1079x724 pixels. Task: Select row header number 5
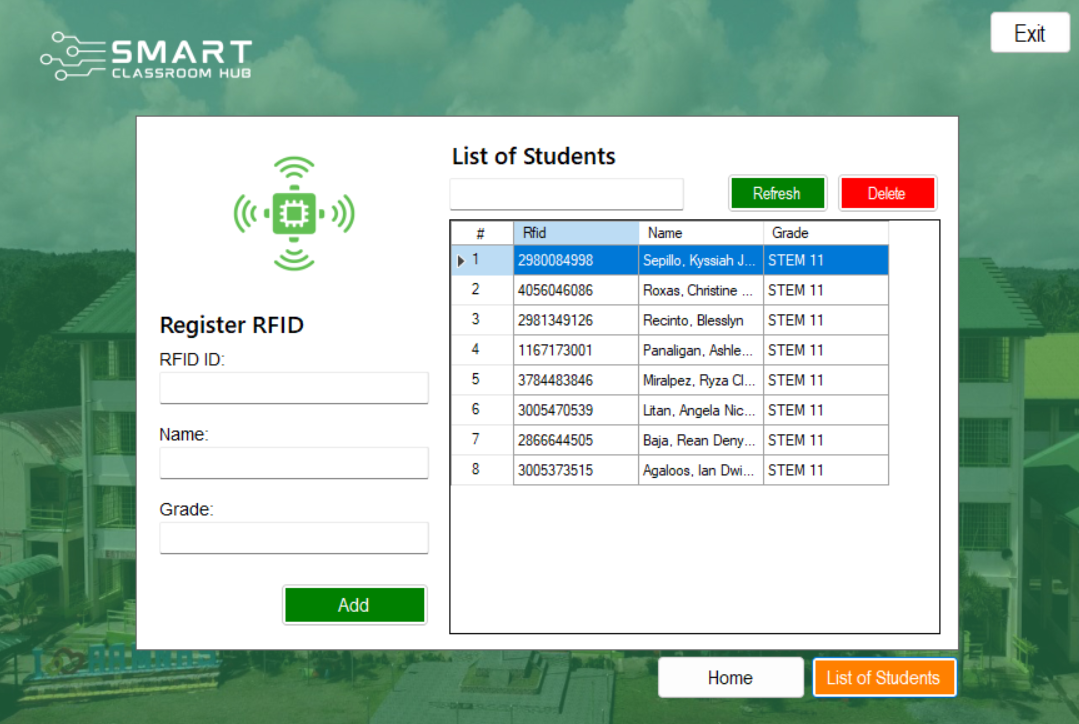coord(482,381)
